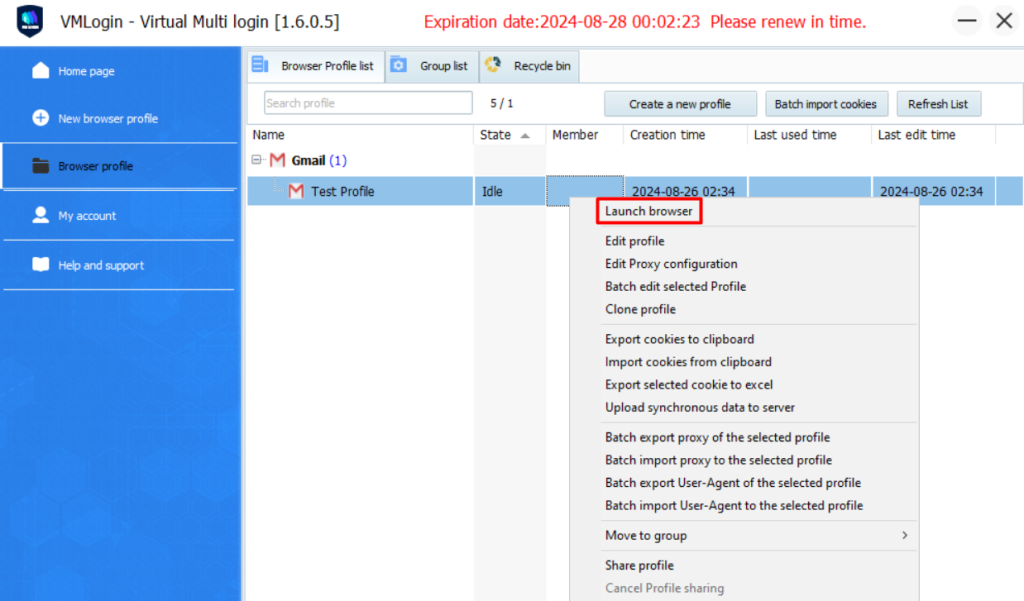Viewport: 1024px width, 601px height.
Task: Click the My account person icon
Action: pyautogui.click(x=40, y=215)
